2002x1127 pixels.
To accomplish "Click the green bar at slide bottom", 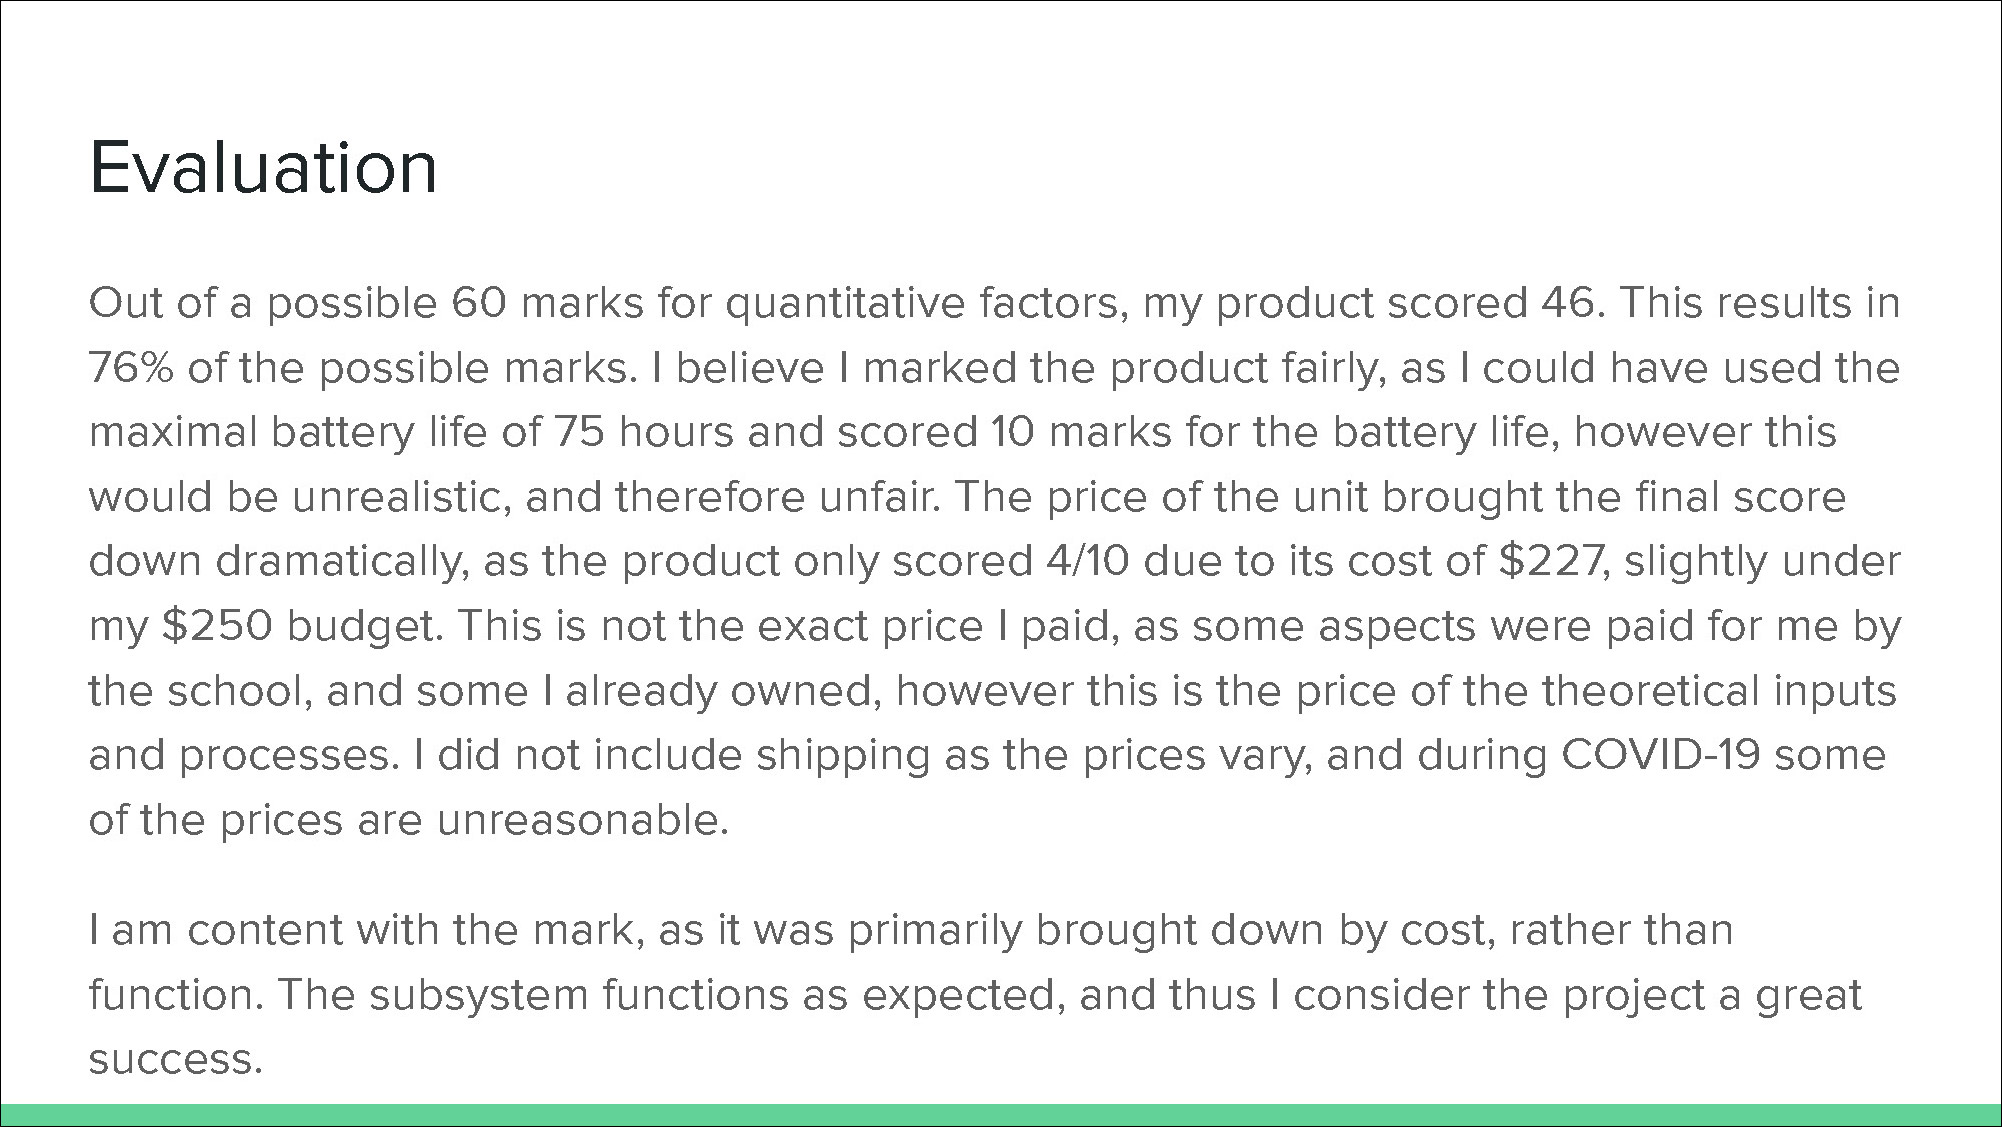I will (1001, 1114).
